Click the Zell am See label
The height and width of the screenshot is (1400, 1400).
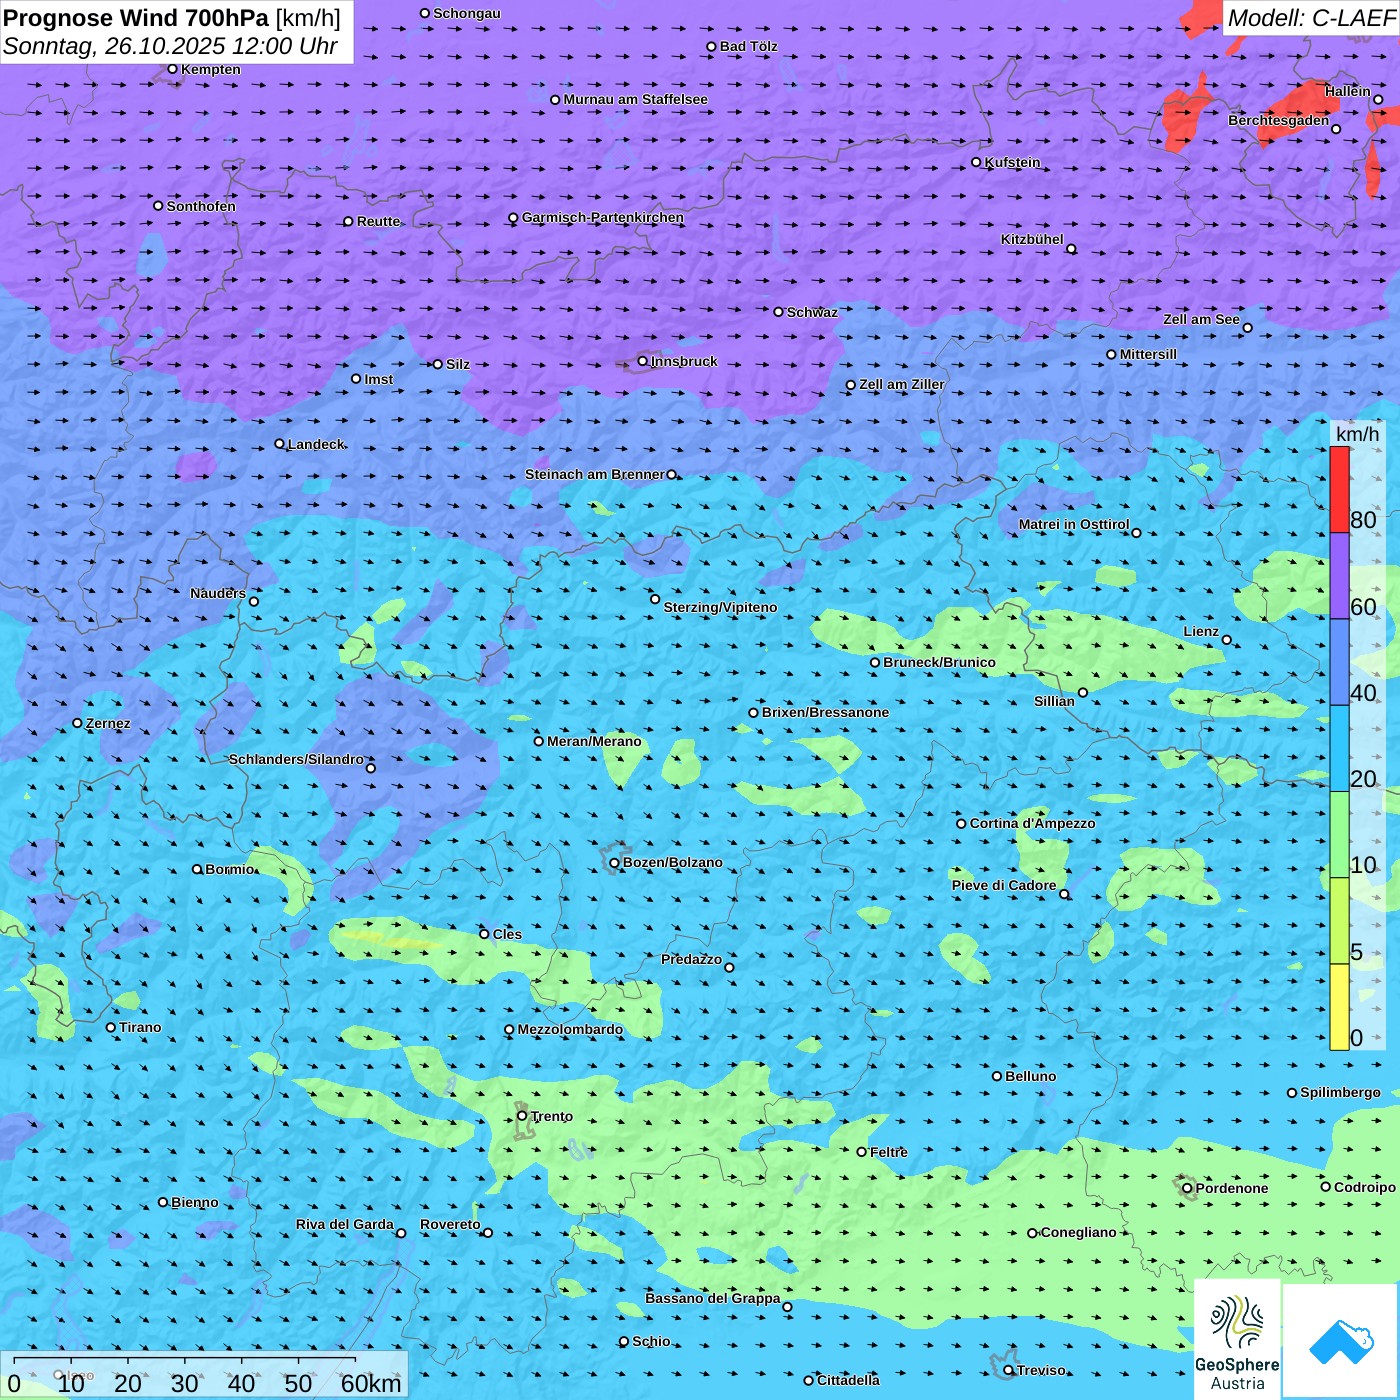point(1201,319)
